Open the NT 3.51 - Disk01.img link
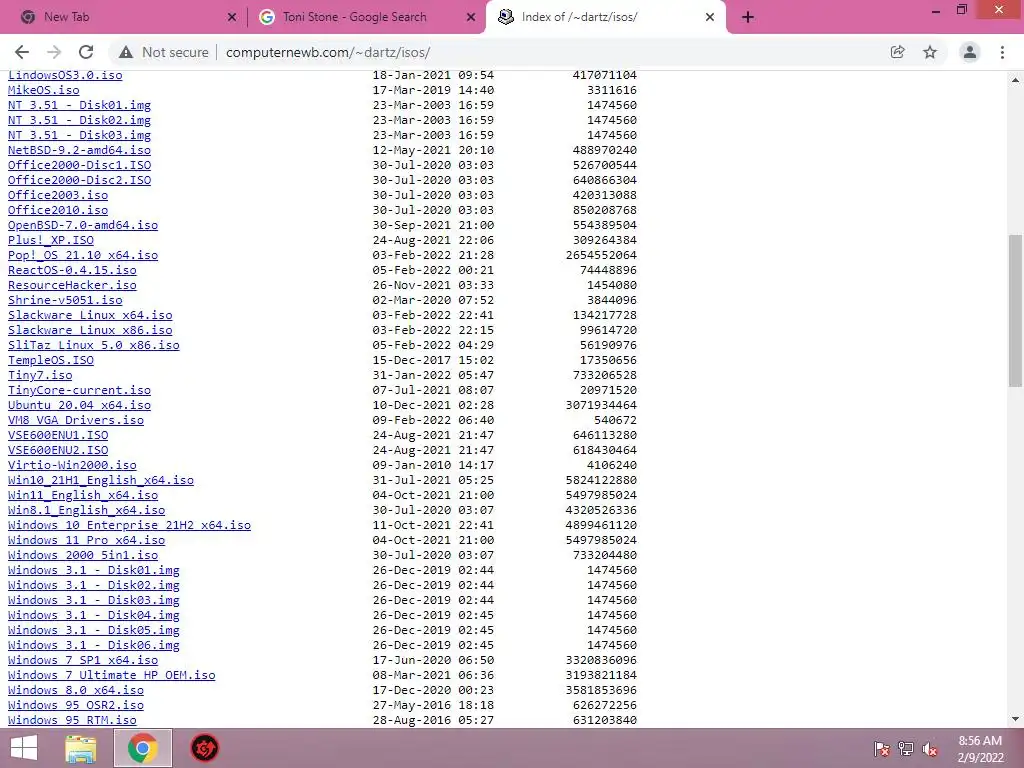 (x=79, y=105)
